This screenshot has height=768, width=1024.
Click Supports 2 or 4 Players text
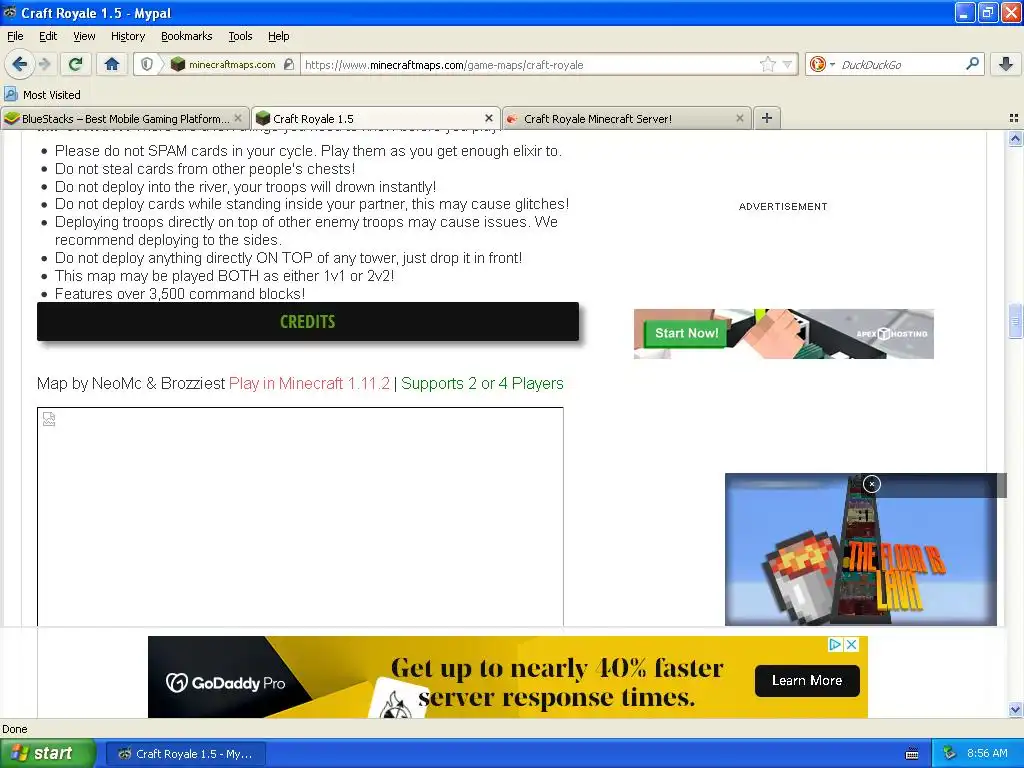coord(482,383)
